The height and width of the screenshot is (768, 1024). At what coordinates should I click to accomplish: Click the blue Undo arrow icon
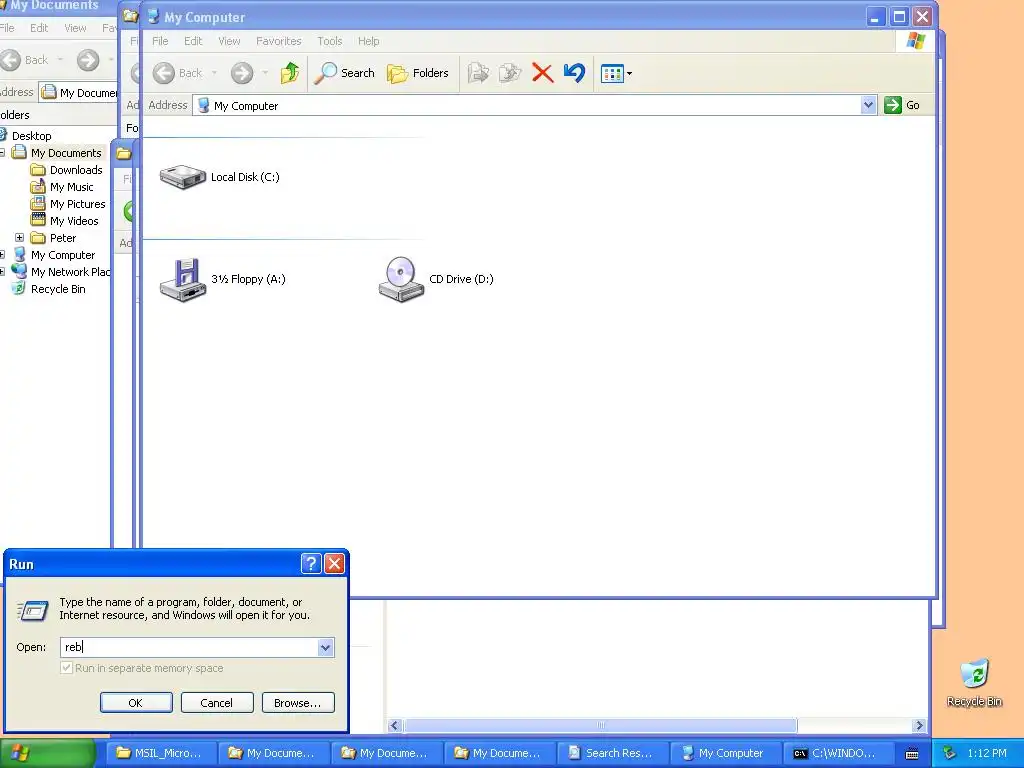[x=575, y=72]
